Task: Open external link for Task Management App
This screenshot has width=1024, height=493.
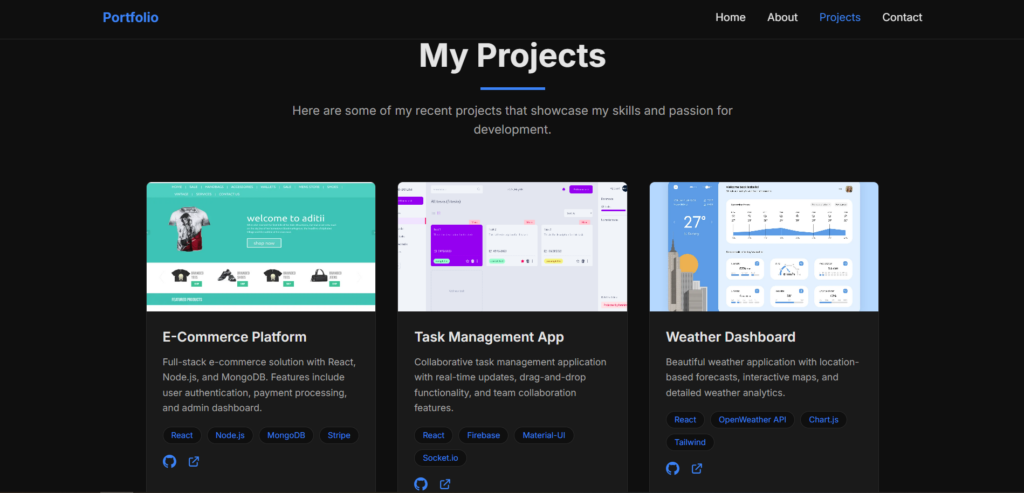Action: click(445, 484)
